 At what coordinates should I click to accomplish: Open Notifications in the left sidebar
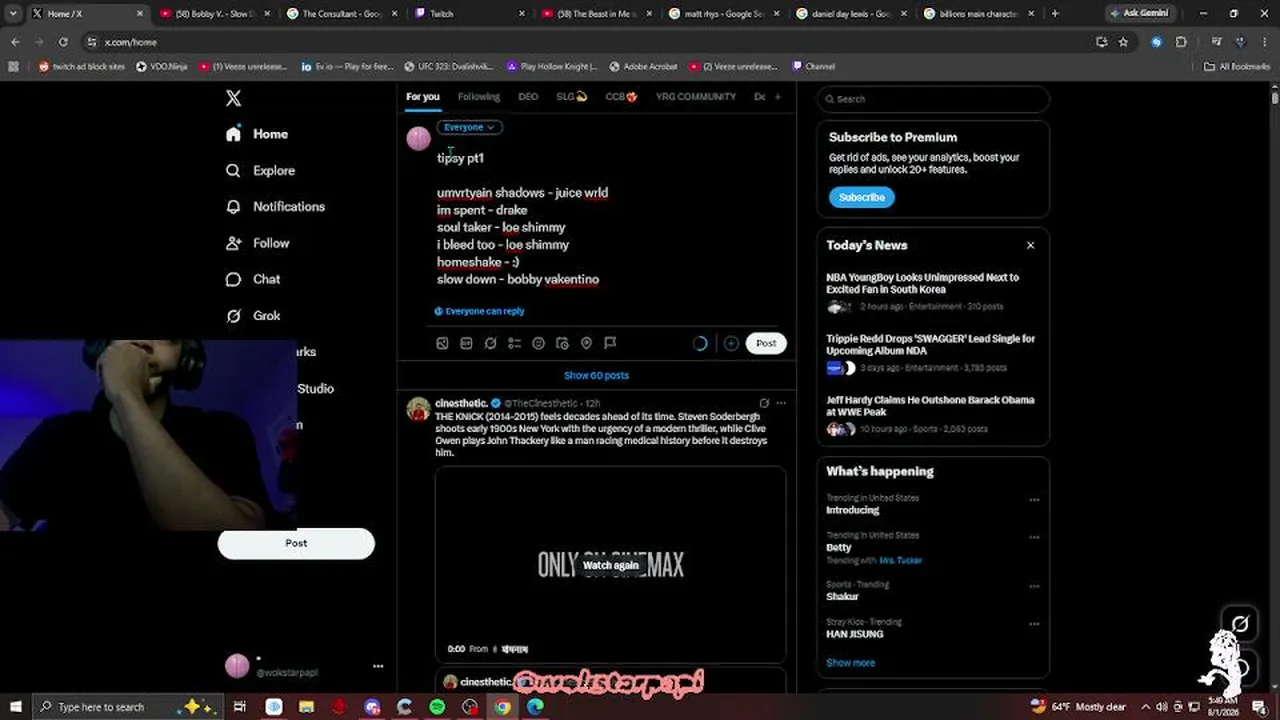(275, 207)
